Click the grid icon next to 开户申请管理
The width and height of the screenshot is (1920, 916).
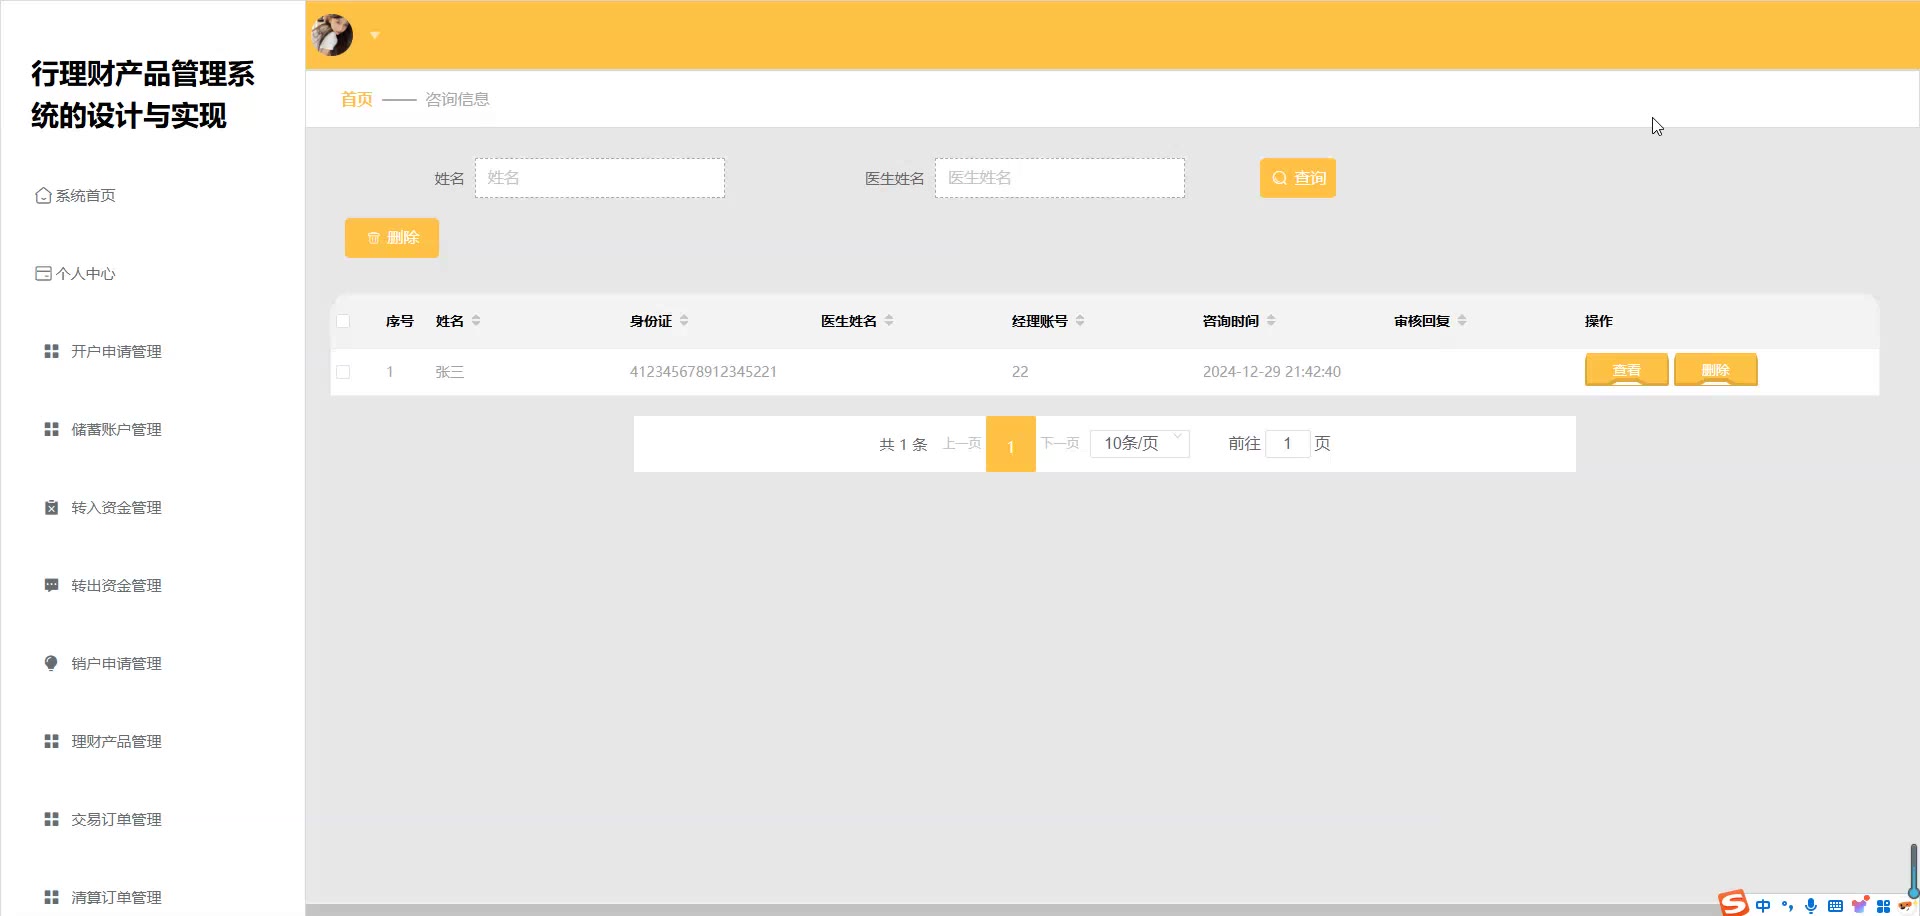tap(51, 351)
